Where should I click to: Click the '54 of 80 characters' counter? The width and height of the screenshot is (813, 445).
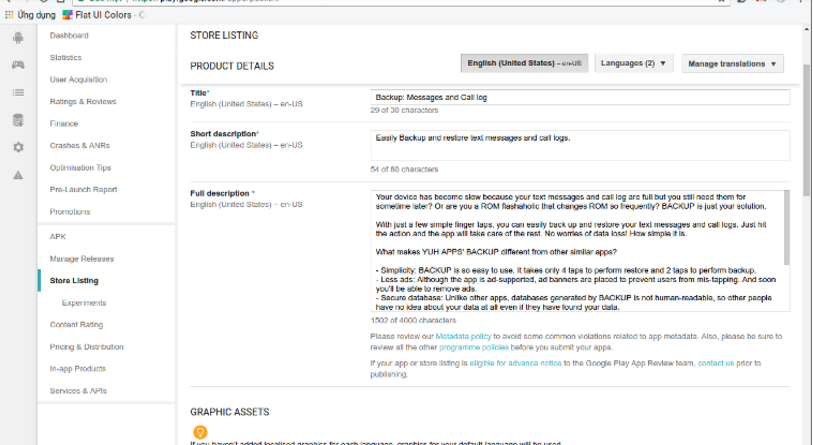pyautogui.click(x=404, y=170)
